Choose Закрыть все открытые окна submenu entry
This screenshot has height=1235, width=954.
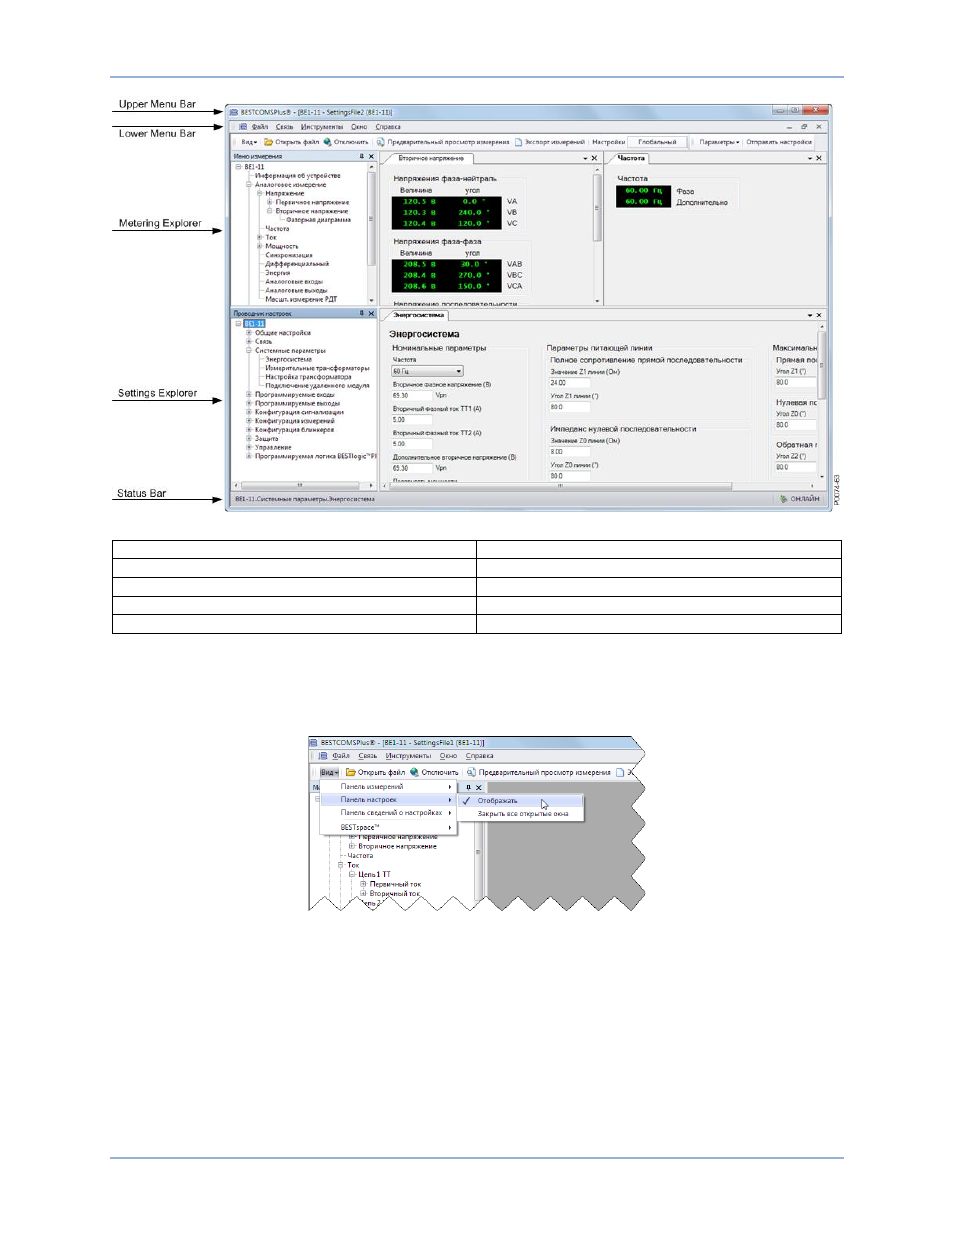click(522, 814)
